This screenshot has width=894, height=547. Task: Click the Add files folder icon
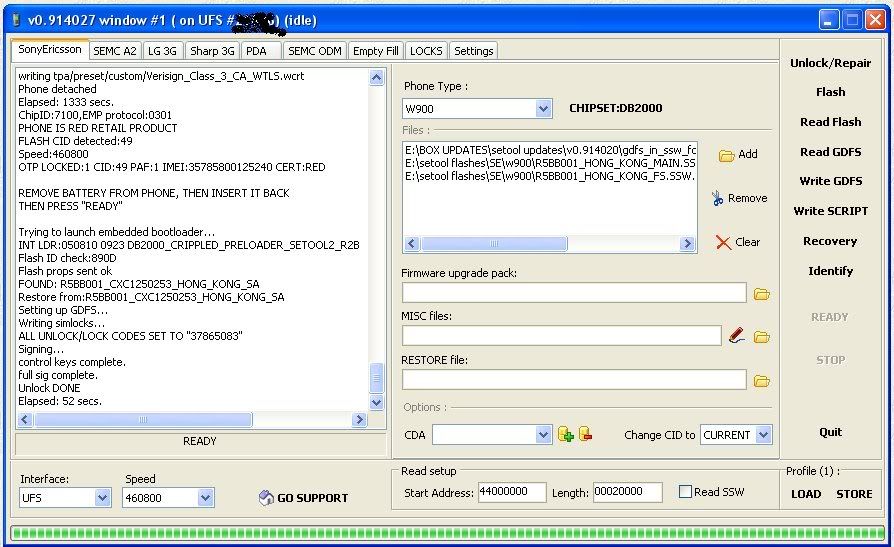(x=726, y=155)
